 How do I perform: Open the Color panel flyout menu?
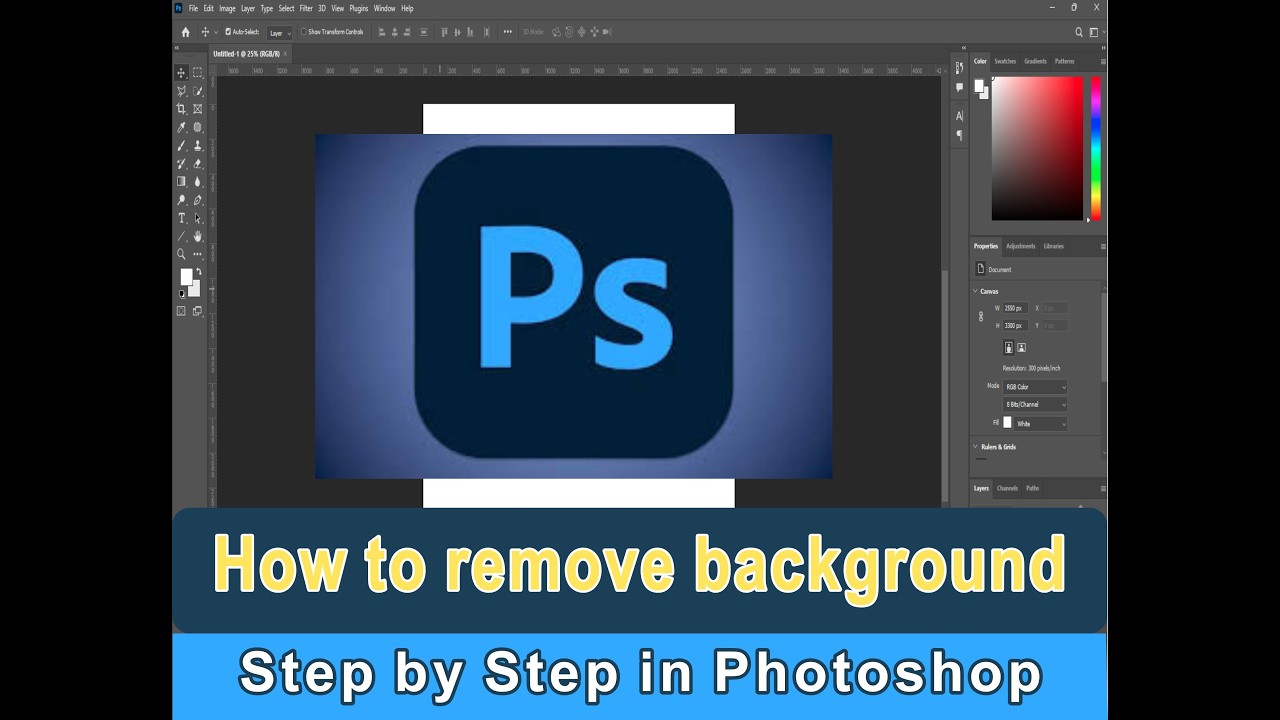[x=1103, y=61]
